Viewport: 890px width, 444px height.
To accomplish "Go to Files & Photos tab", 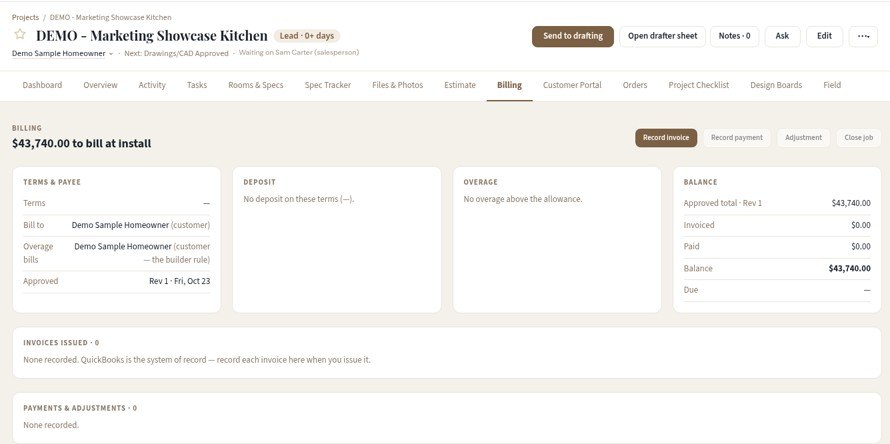I will (398, 85).
